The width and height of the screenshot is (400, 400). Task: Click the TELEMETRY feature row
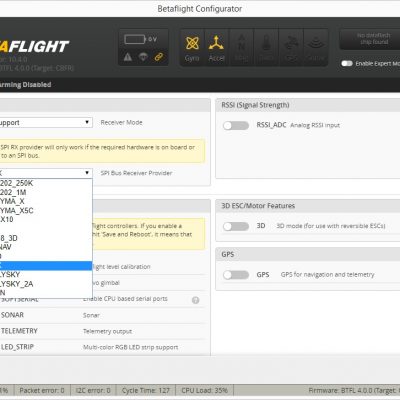pyautogui.click(x=103, y=331)
